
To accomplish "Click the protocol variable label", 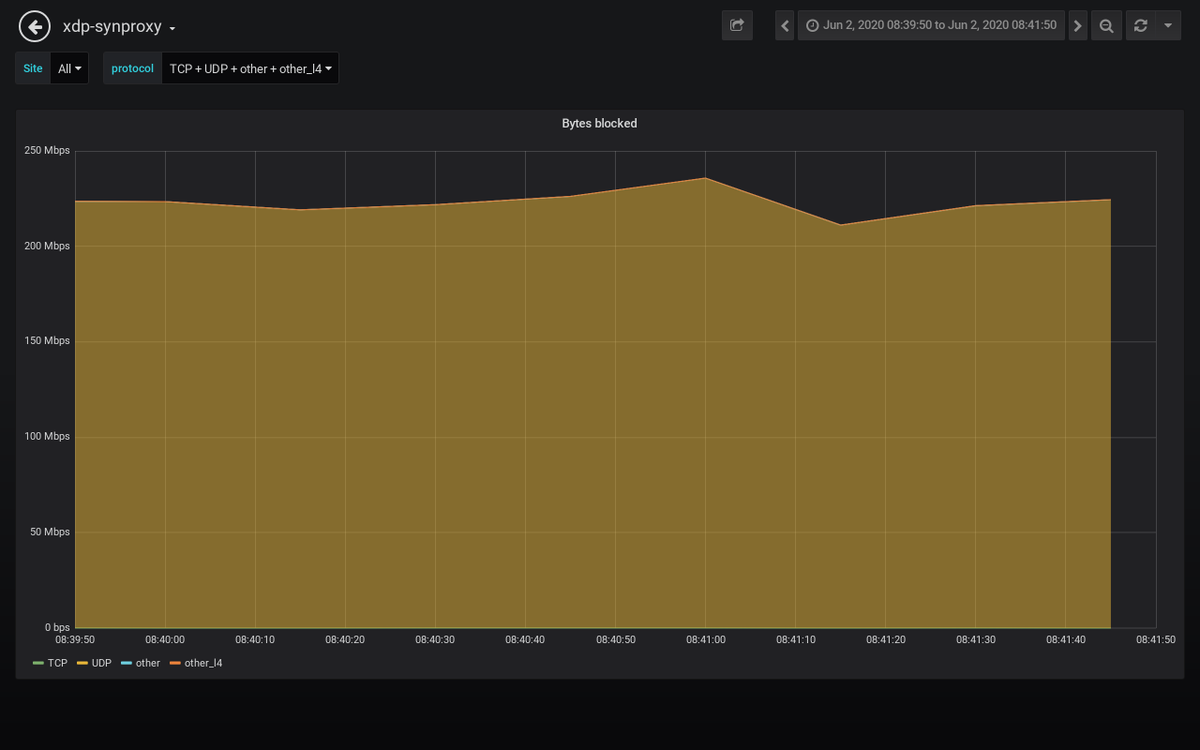I will [131, 68].
